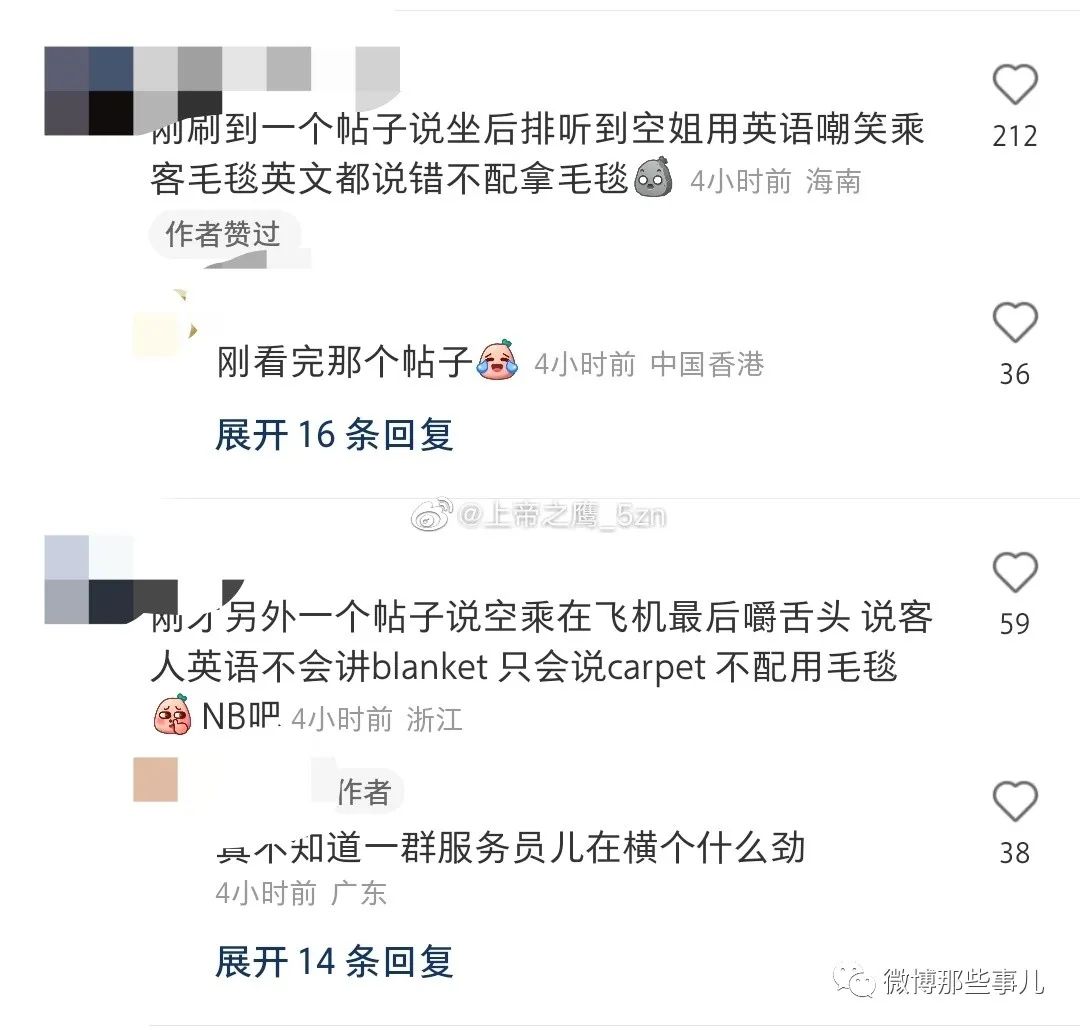Image resolution: width=1080 pixels, height=1030 pixels.
Task: Click the 4小时前 海南 timestamp
Action: tap(776, 182)
